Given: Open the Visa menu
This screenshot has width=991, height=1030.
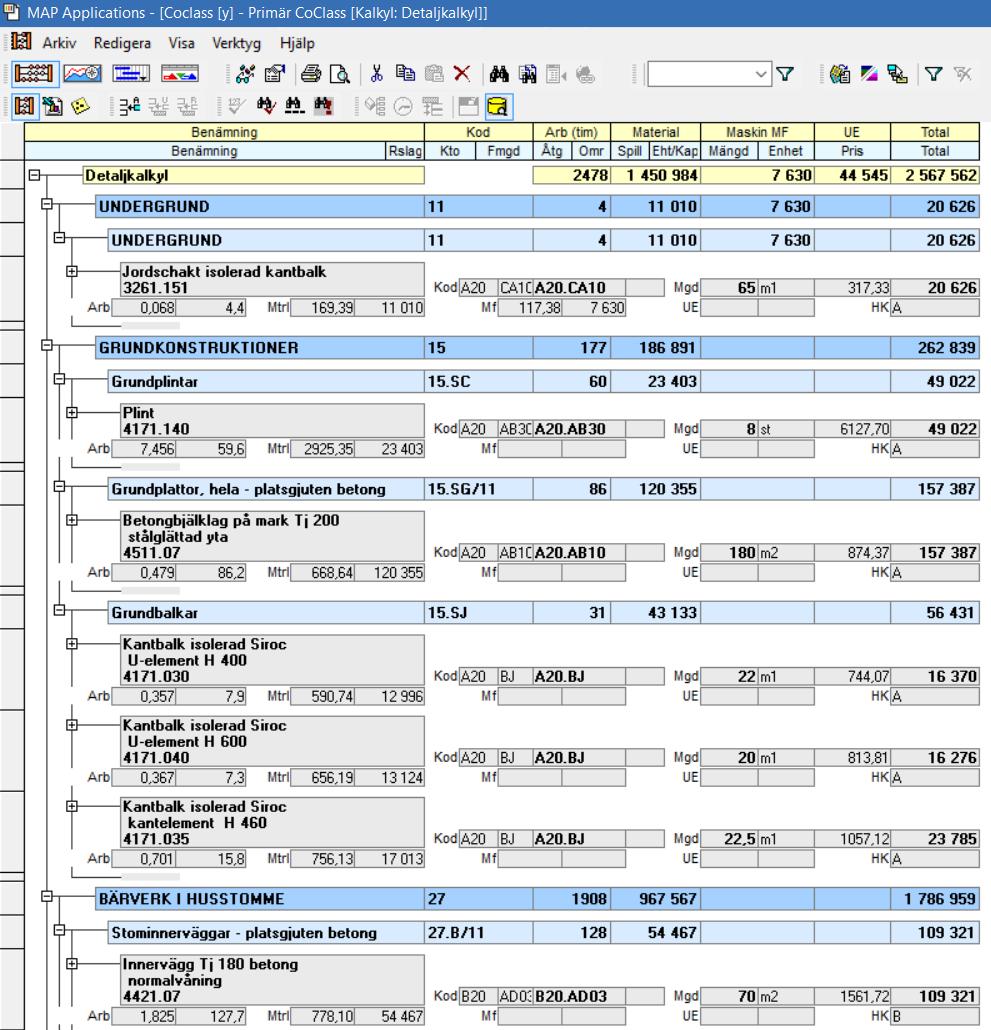Looking at the screenshot, I should point(181,43).
